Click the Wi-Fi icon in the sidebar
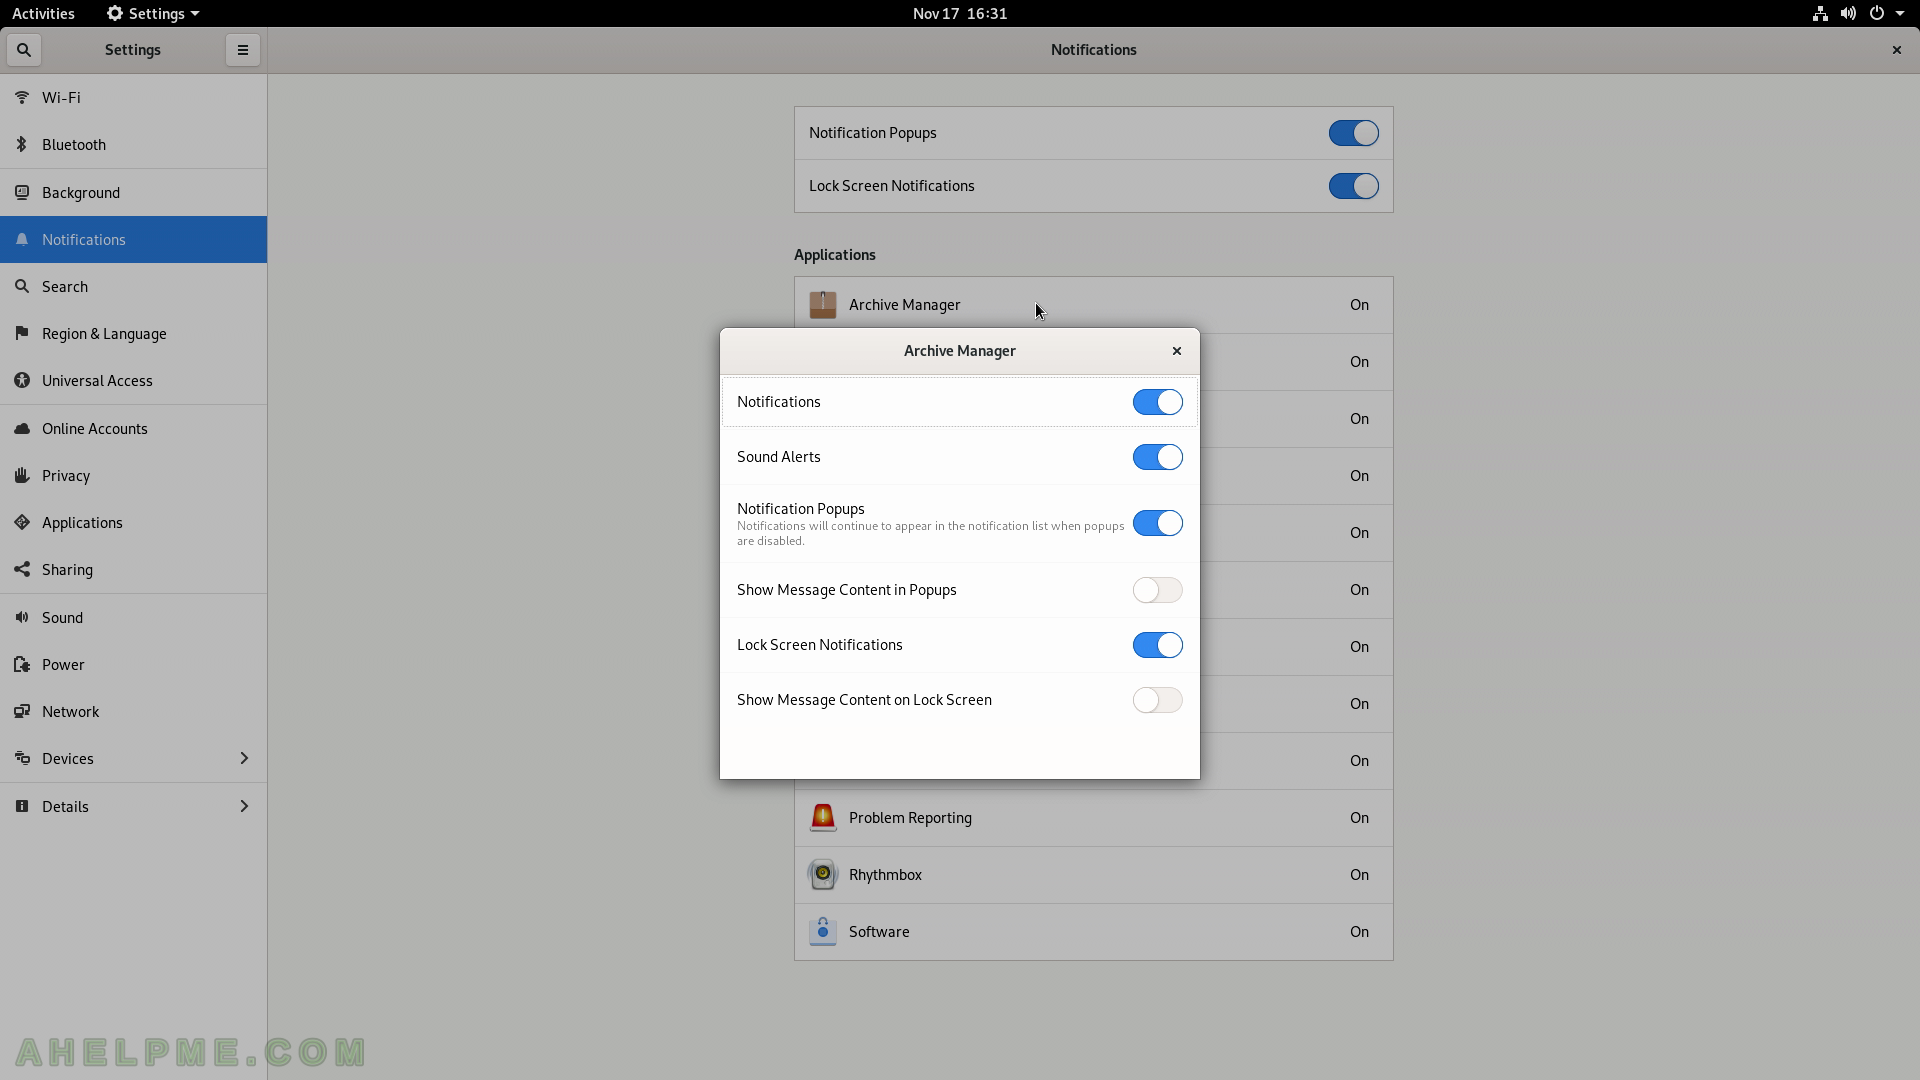The image size is (1920, 1080). point(22,97)
